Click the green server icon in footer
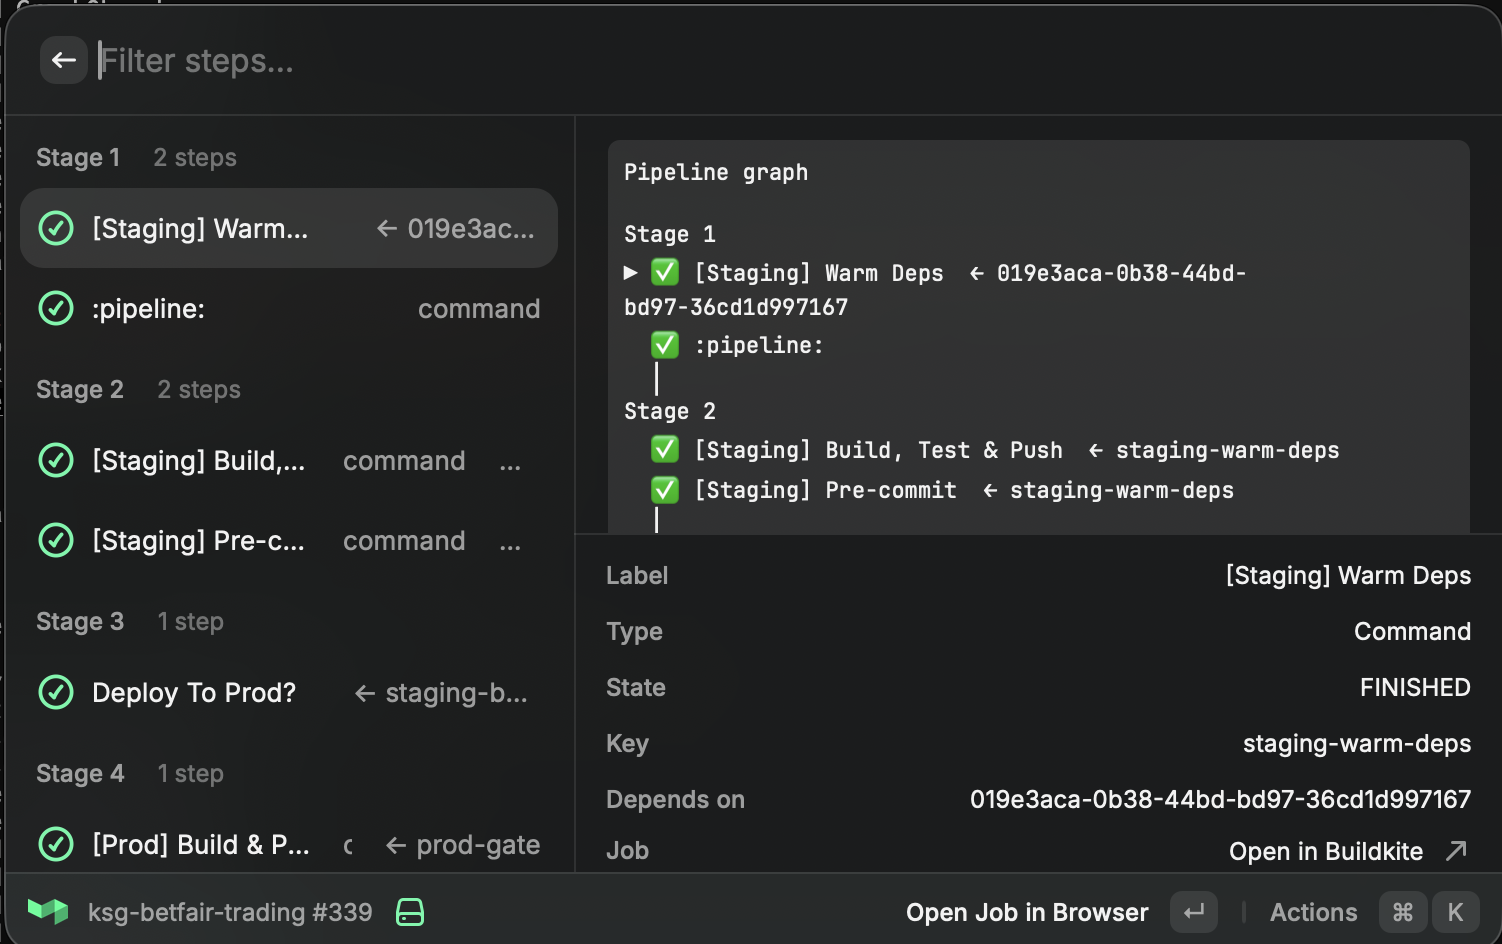The height and width of the screenshot is (944, 1502). point(410,912)
